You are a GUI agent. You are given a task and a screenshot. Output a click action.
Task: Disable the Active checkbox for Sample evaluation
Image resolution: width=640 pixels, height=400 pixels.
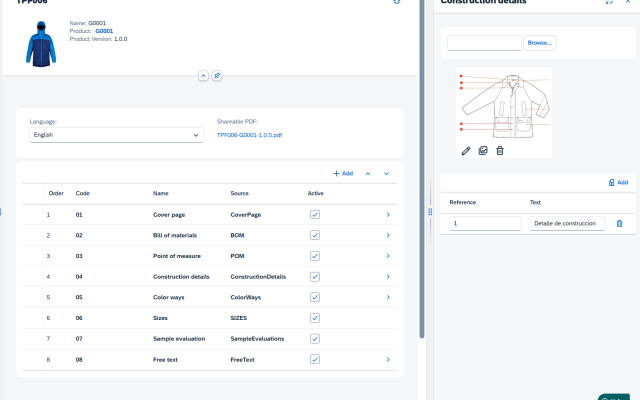click(x=315, y=338)
